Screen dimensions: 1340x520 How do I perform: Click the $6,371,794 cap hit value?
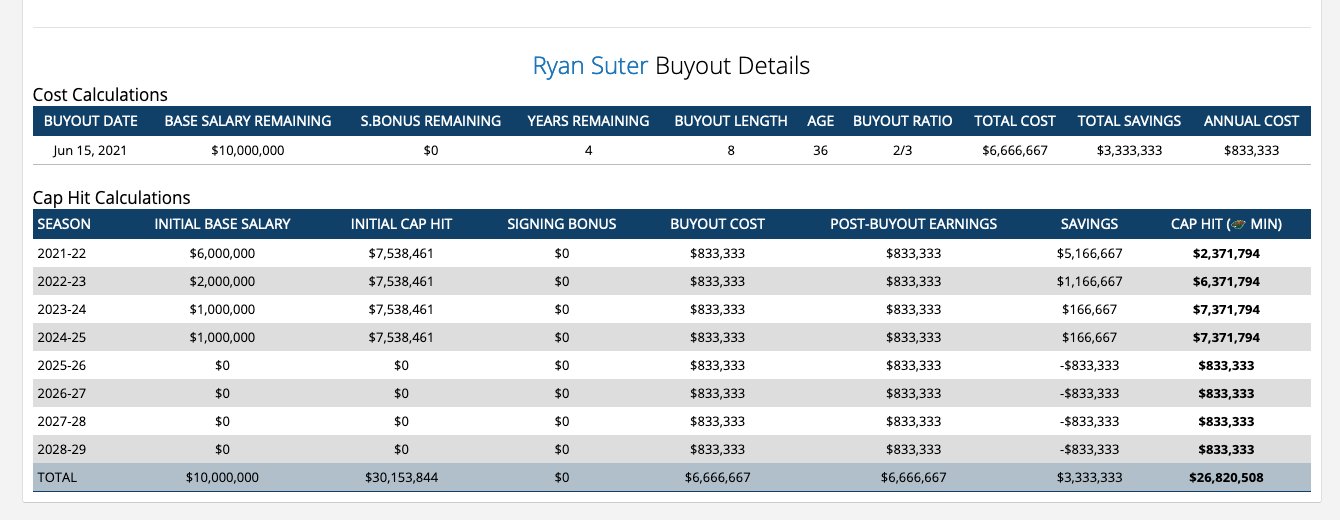pyautogui.click(x=1226, y=281)
